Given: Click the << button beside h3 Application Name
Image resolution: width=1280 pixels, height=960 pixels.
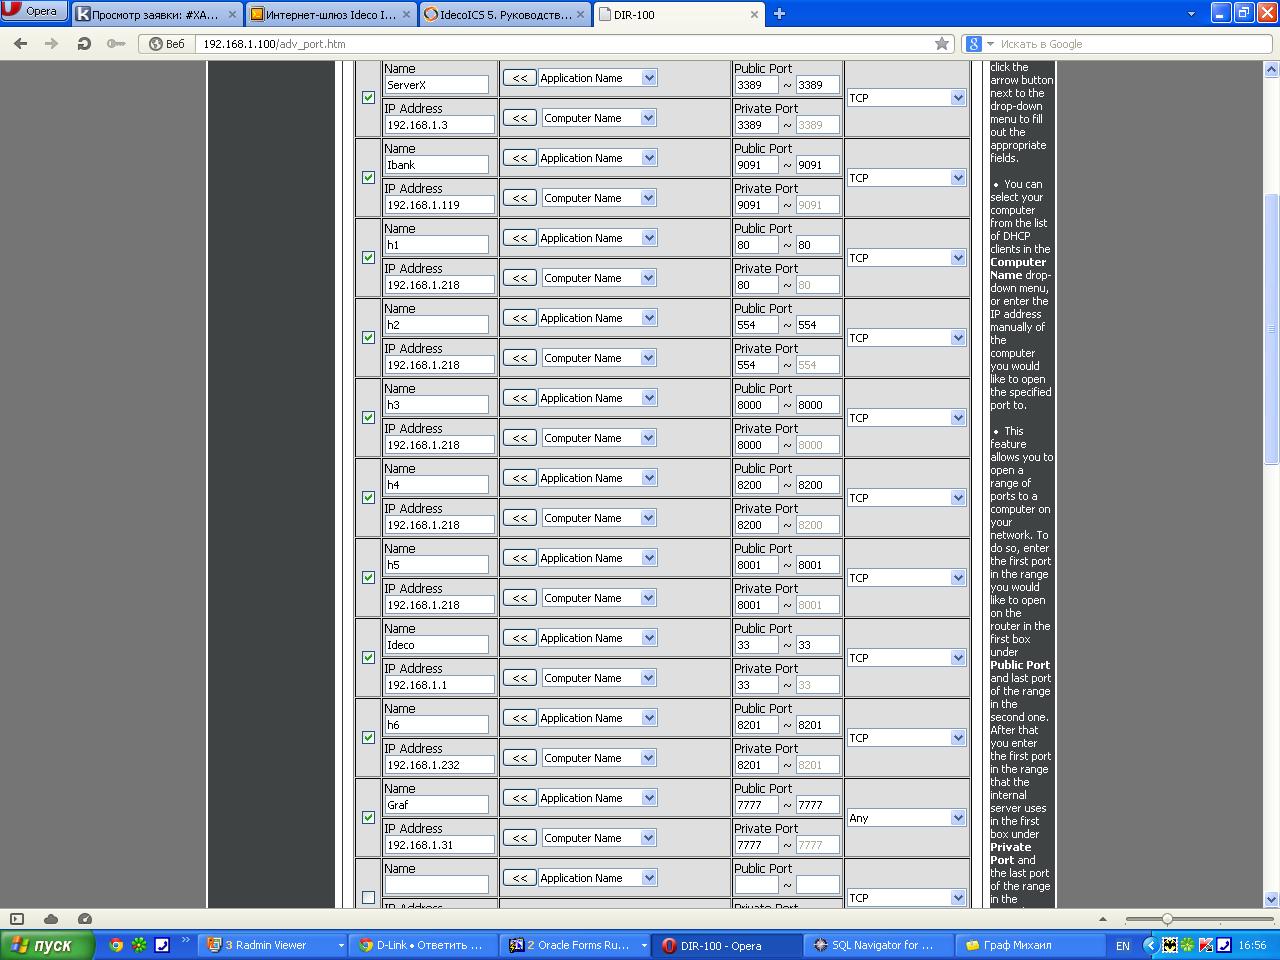Looking at the screenshot, I should pyautogui.click(x=520, y=398).
